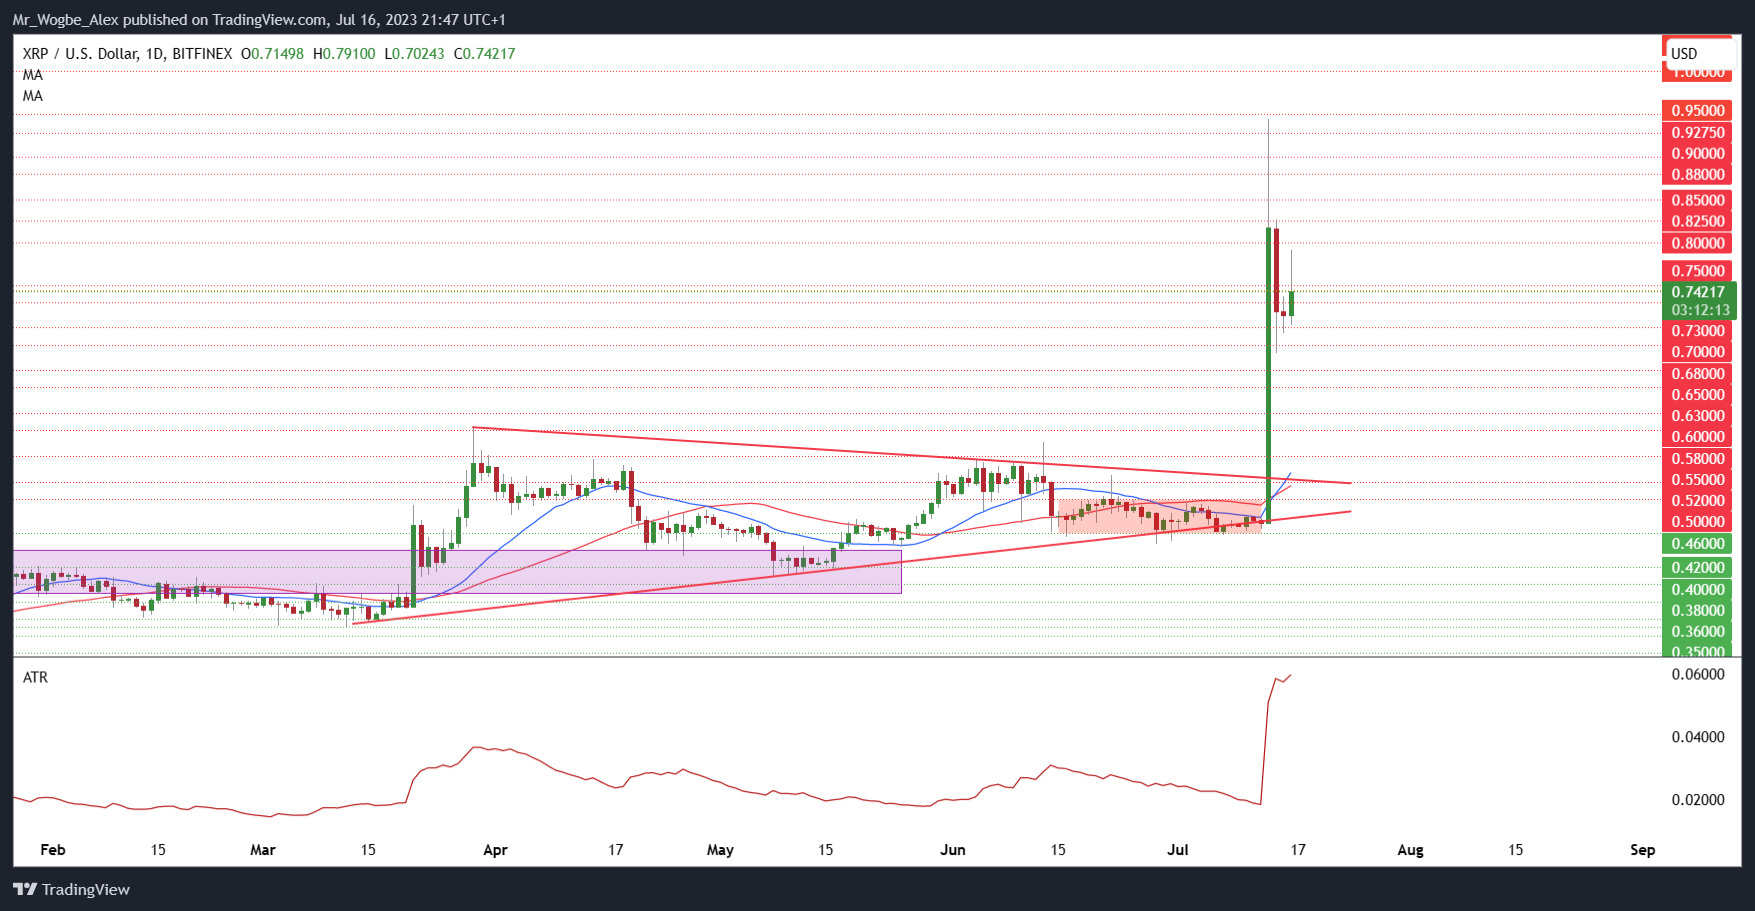1755x911 pixels.
Task: Click the green 0.46000 price level label
Action: [1698, 544]
